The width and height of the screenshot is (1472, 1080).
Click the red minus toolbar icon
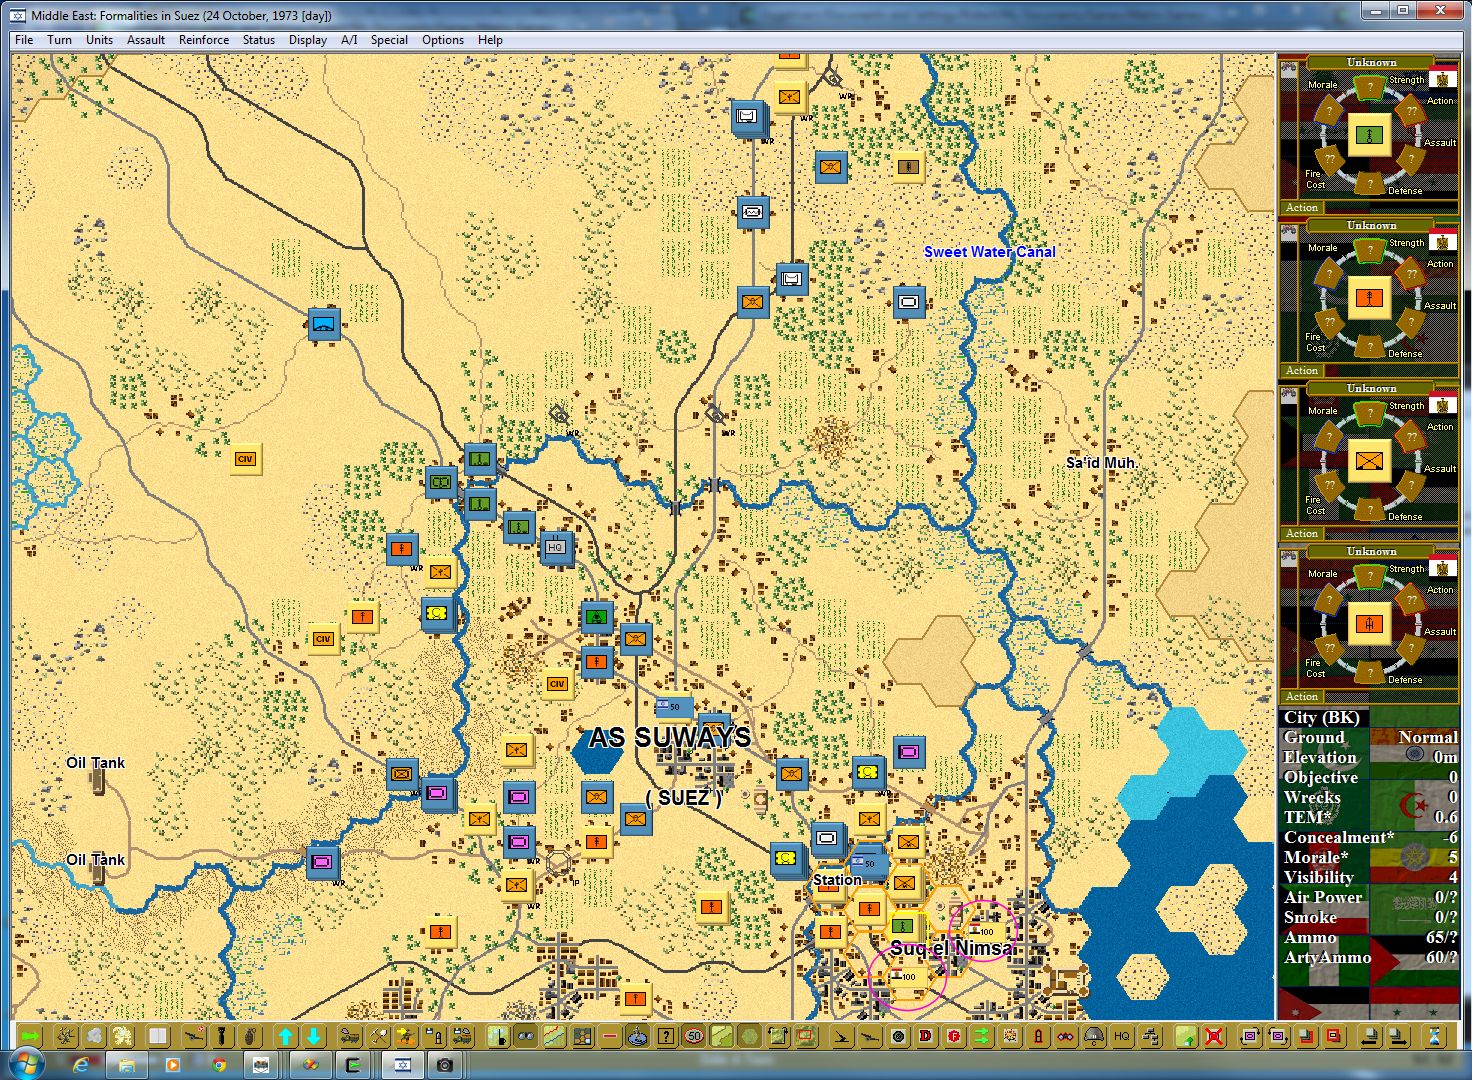(610, 1036)
